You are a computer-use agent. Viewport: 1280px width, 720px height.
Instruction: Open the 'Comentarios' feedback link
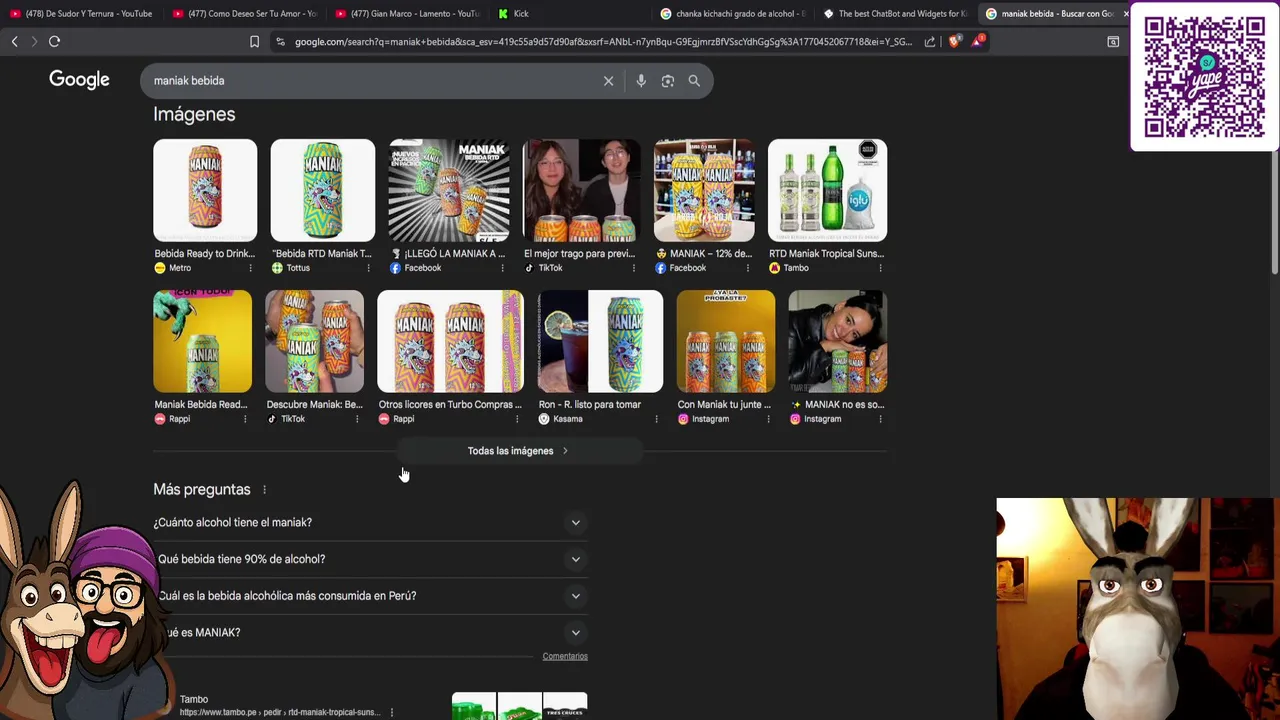tap(565, 657)
